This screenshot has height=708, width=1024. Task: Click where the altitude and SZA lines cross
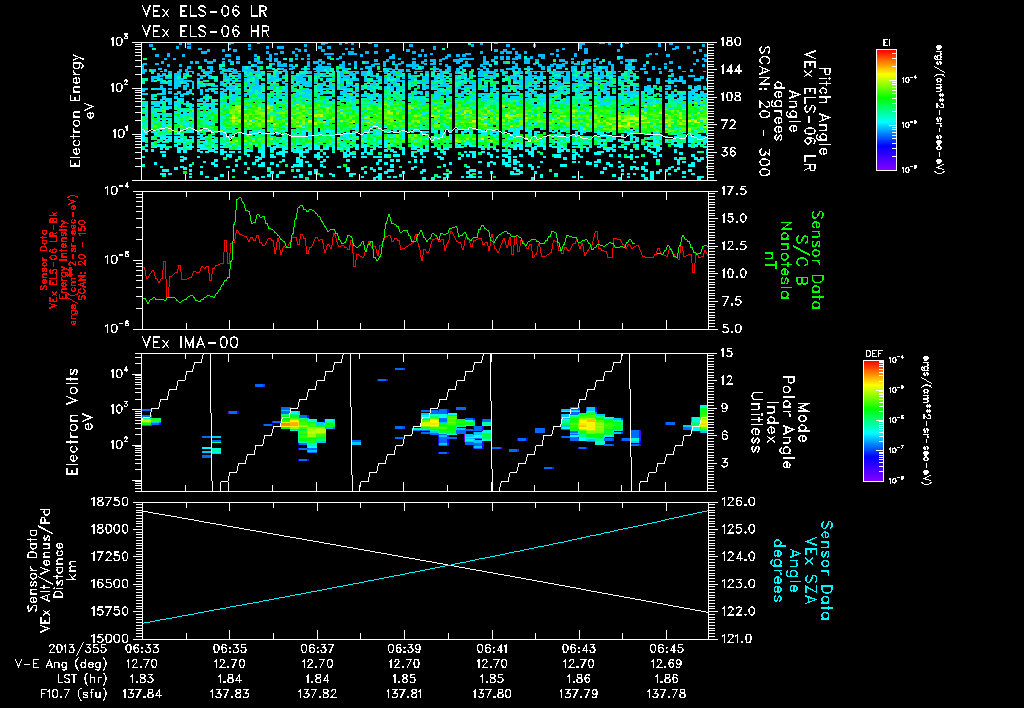[x=451, y=565]
